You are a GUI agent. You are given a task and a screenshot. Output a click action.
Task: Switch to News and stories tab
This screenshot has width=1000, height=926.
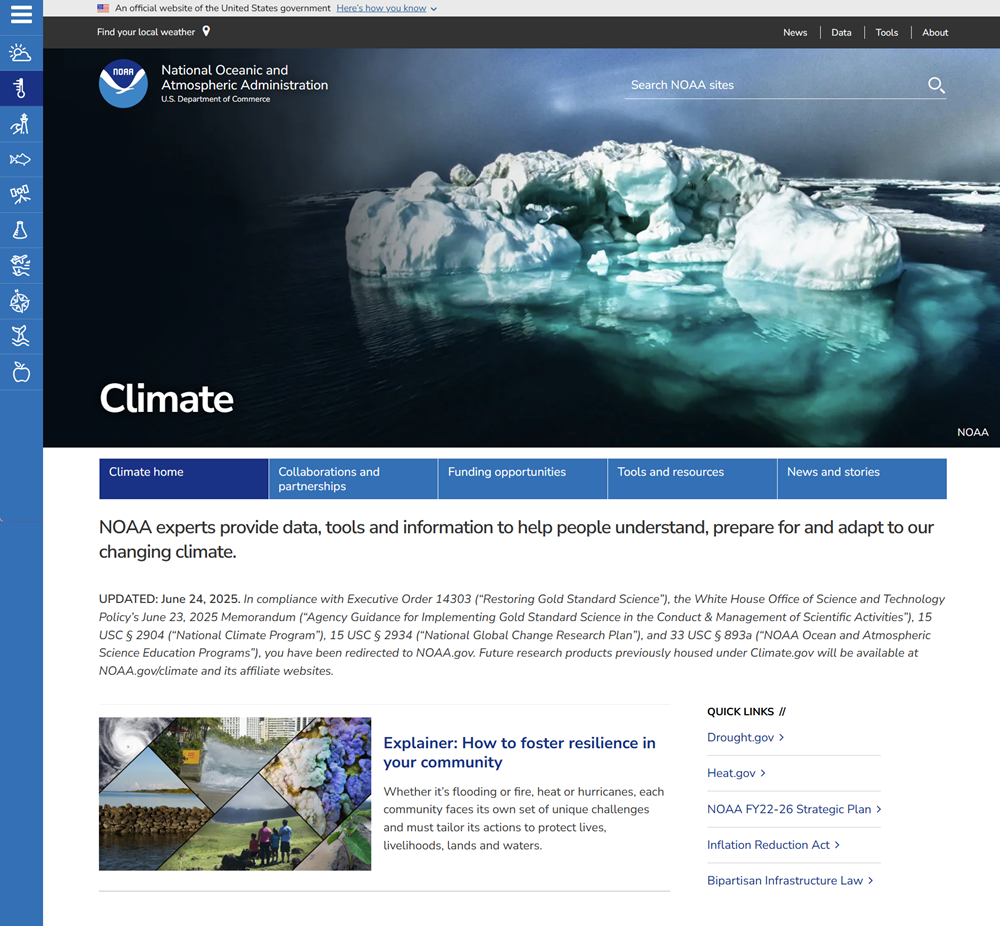pos(862,479)
